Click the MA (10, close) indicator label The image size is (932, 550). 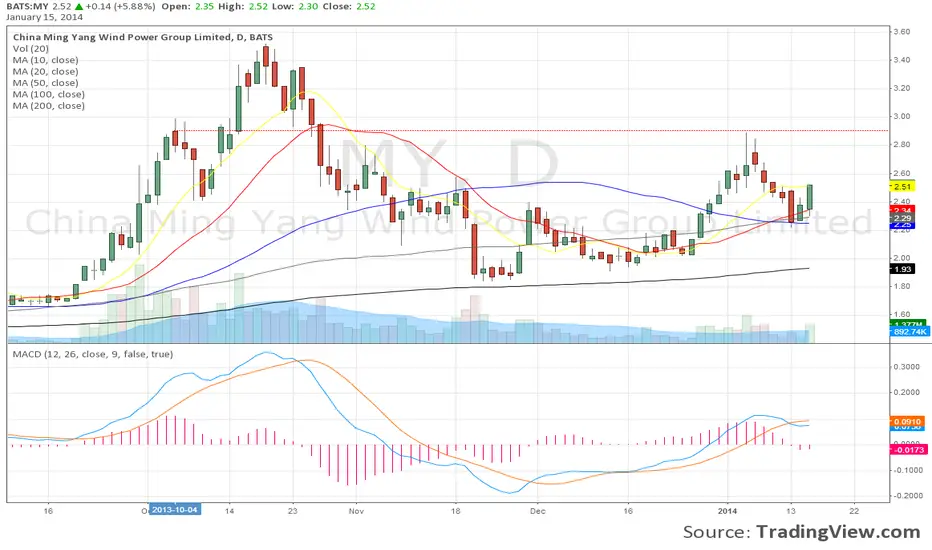(45, 60)
